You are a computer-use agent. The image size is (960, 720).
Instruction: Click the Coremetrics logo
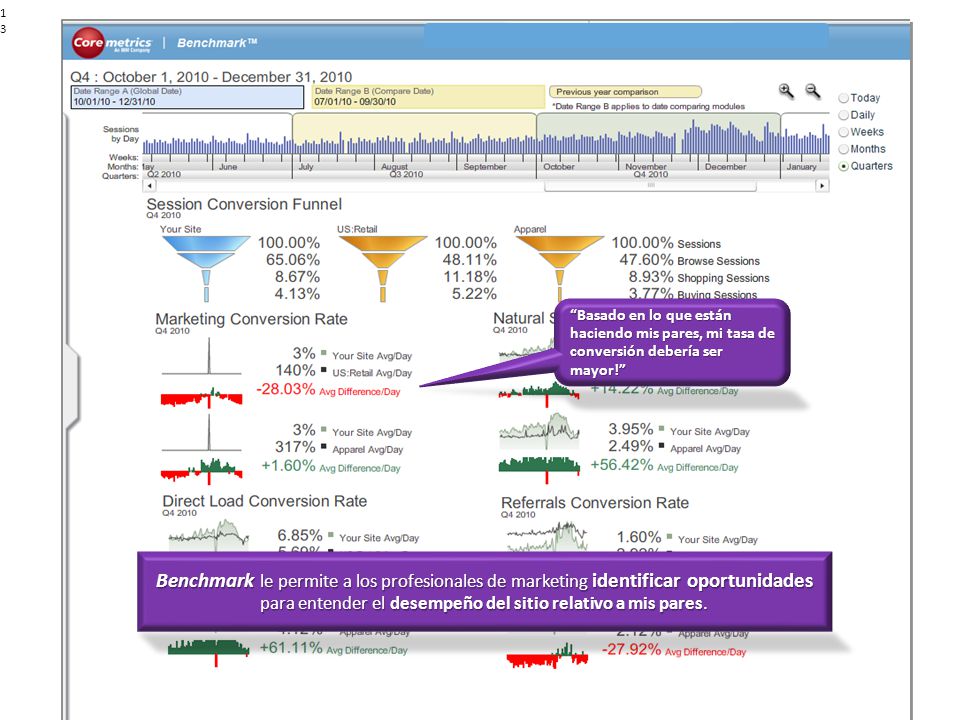click(111, 43)
